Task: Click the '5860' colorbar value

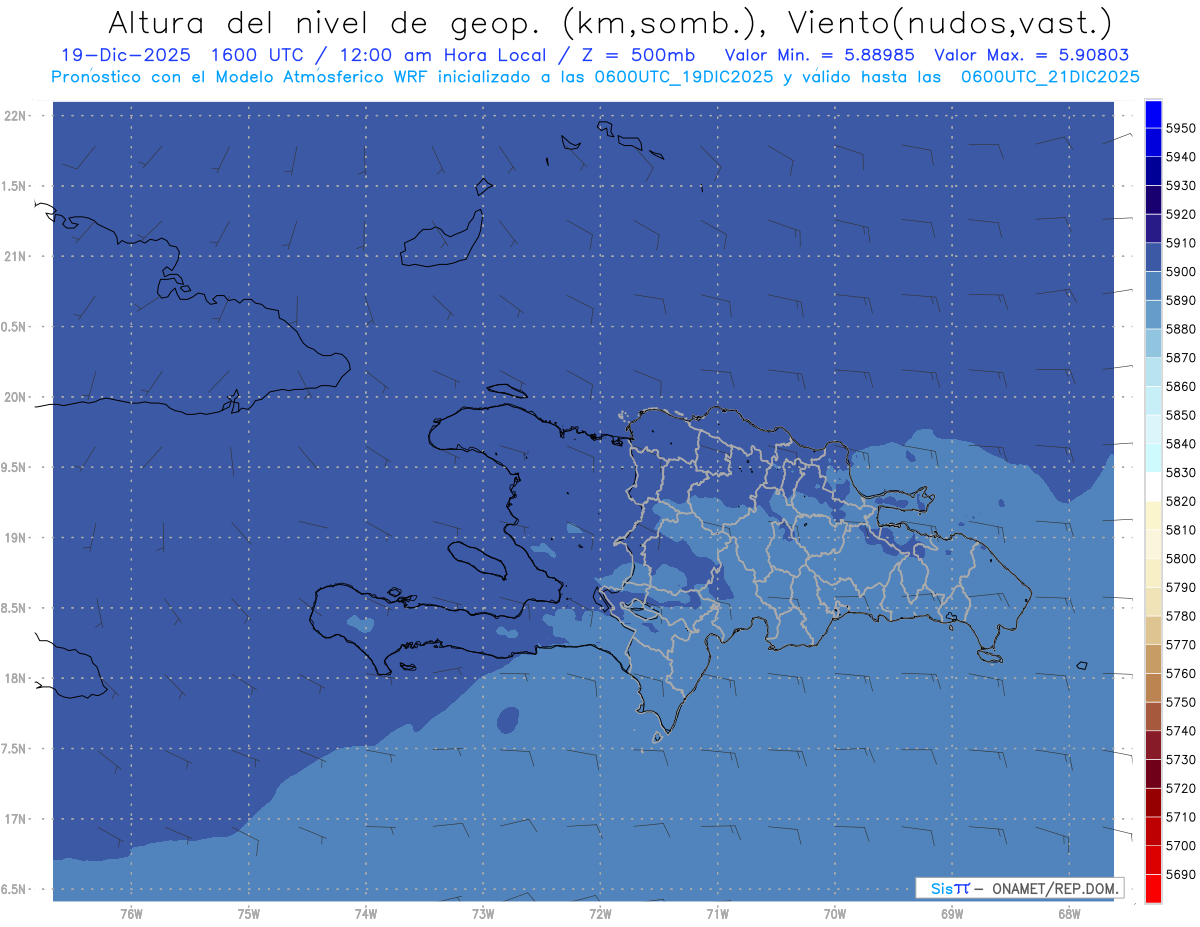Action: (x=1180, y=386)
